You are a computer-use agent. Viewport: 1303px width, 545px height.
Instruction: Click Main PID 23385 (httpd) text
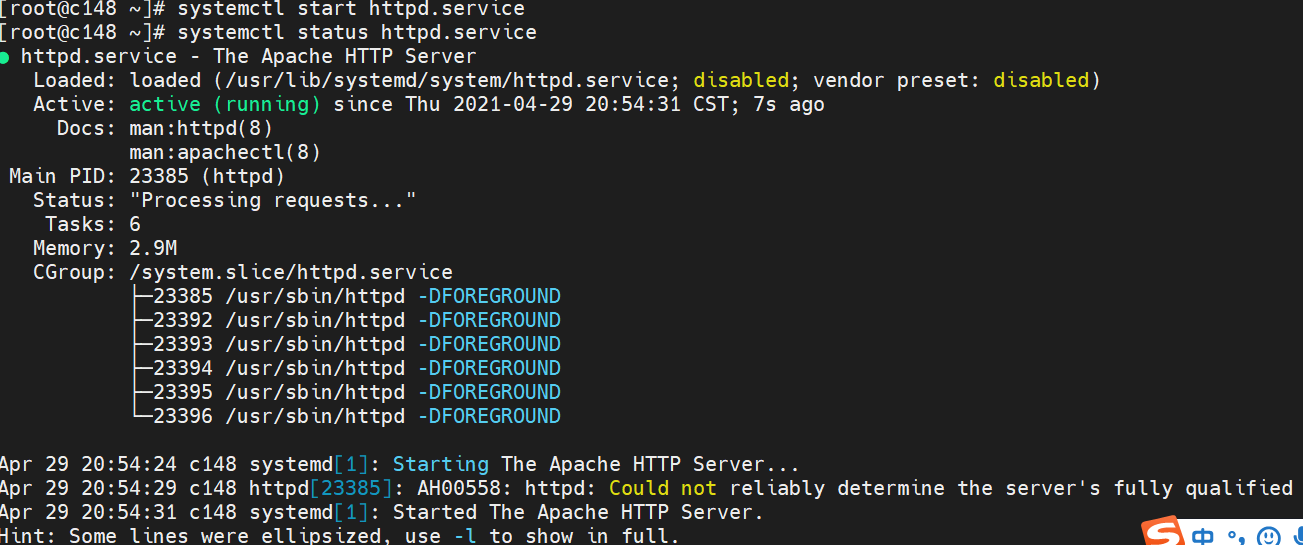[207, 176]
